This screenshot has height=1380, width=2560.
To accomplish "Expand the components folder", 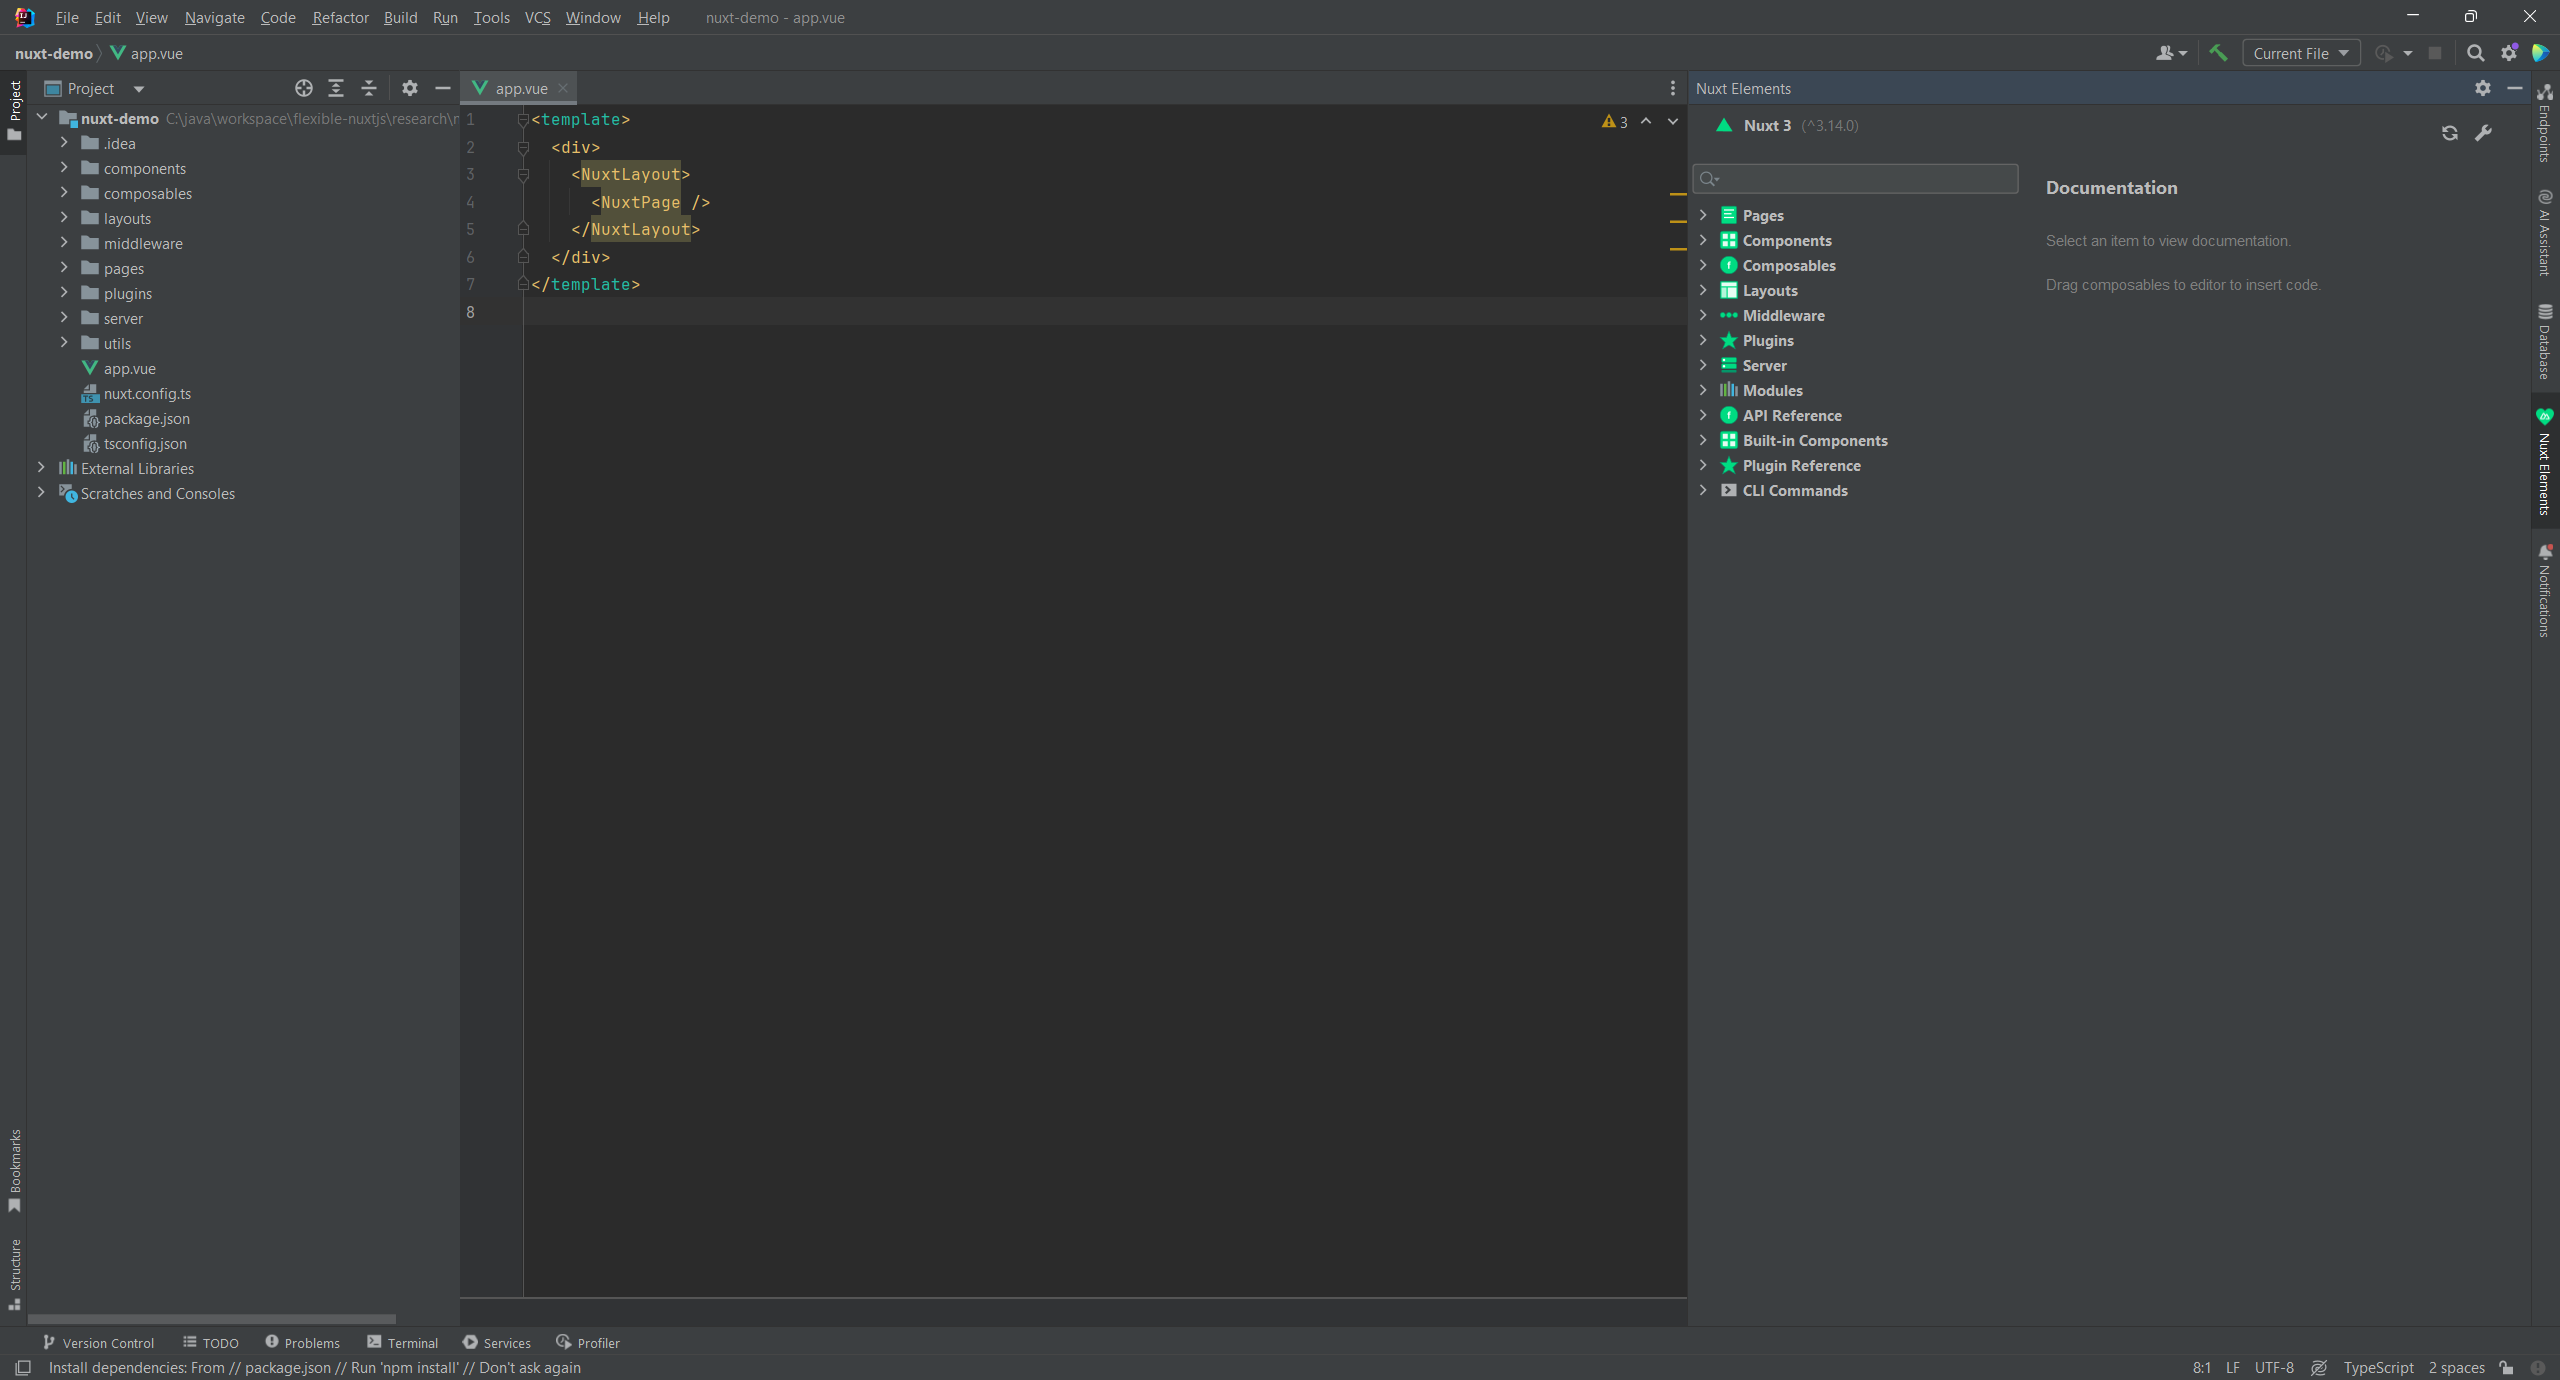I will 64,167.
